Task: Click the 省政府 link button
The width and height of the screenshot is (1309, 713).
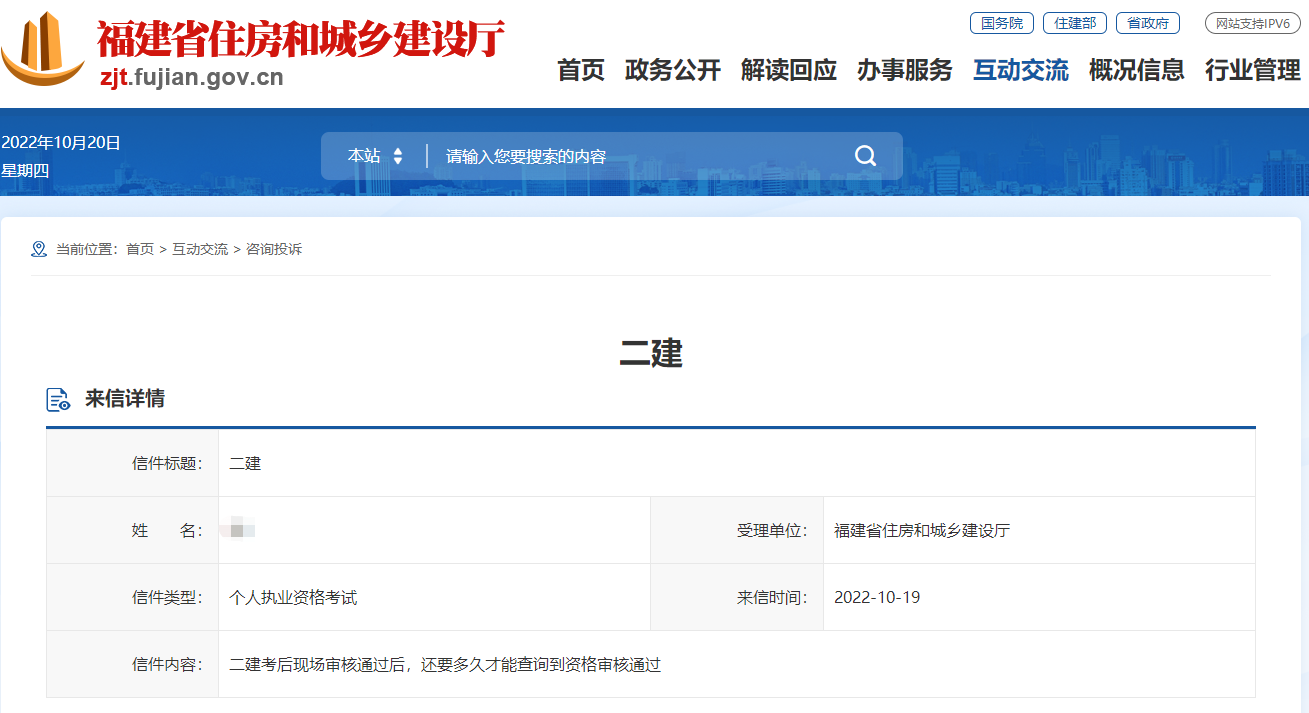Action: (1147, 23)
